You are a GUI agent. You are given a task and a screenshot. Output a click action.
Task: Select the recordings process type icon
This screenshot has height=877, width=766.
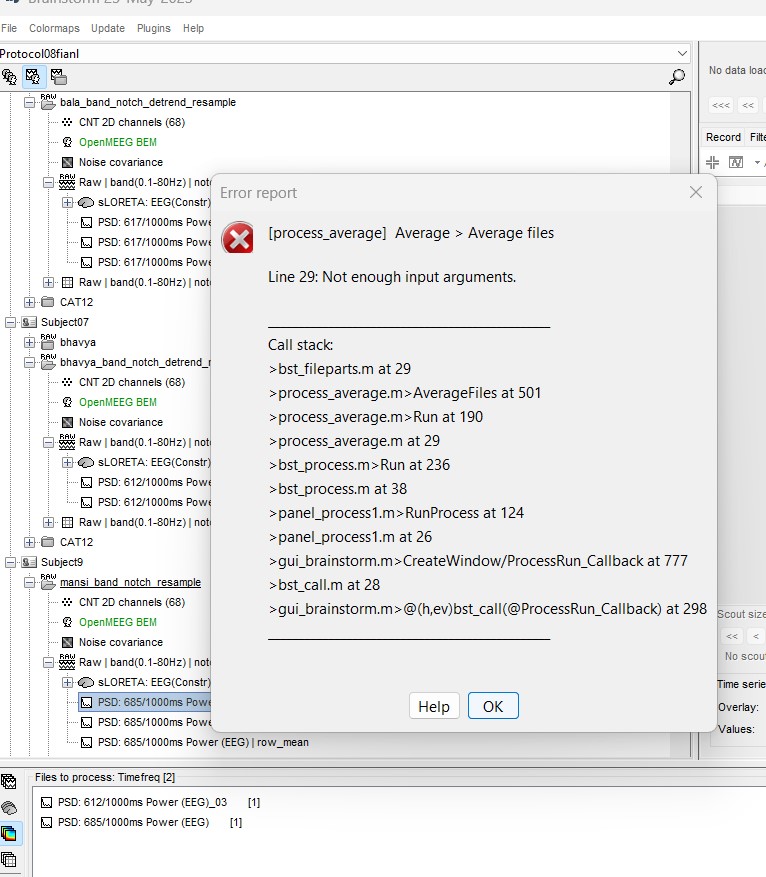pyautogui.click(x=9, y=782)
